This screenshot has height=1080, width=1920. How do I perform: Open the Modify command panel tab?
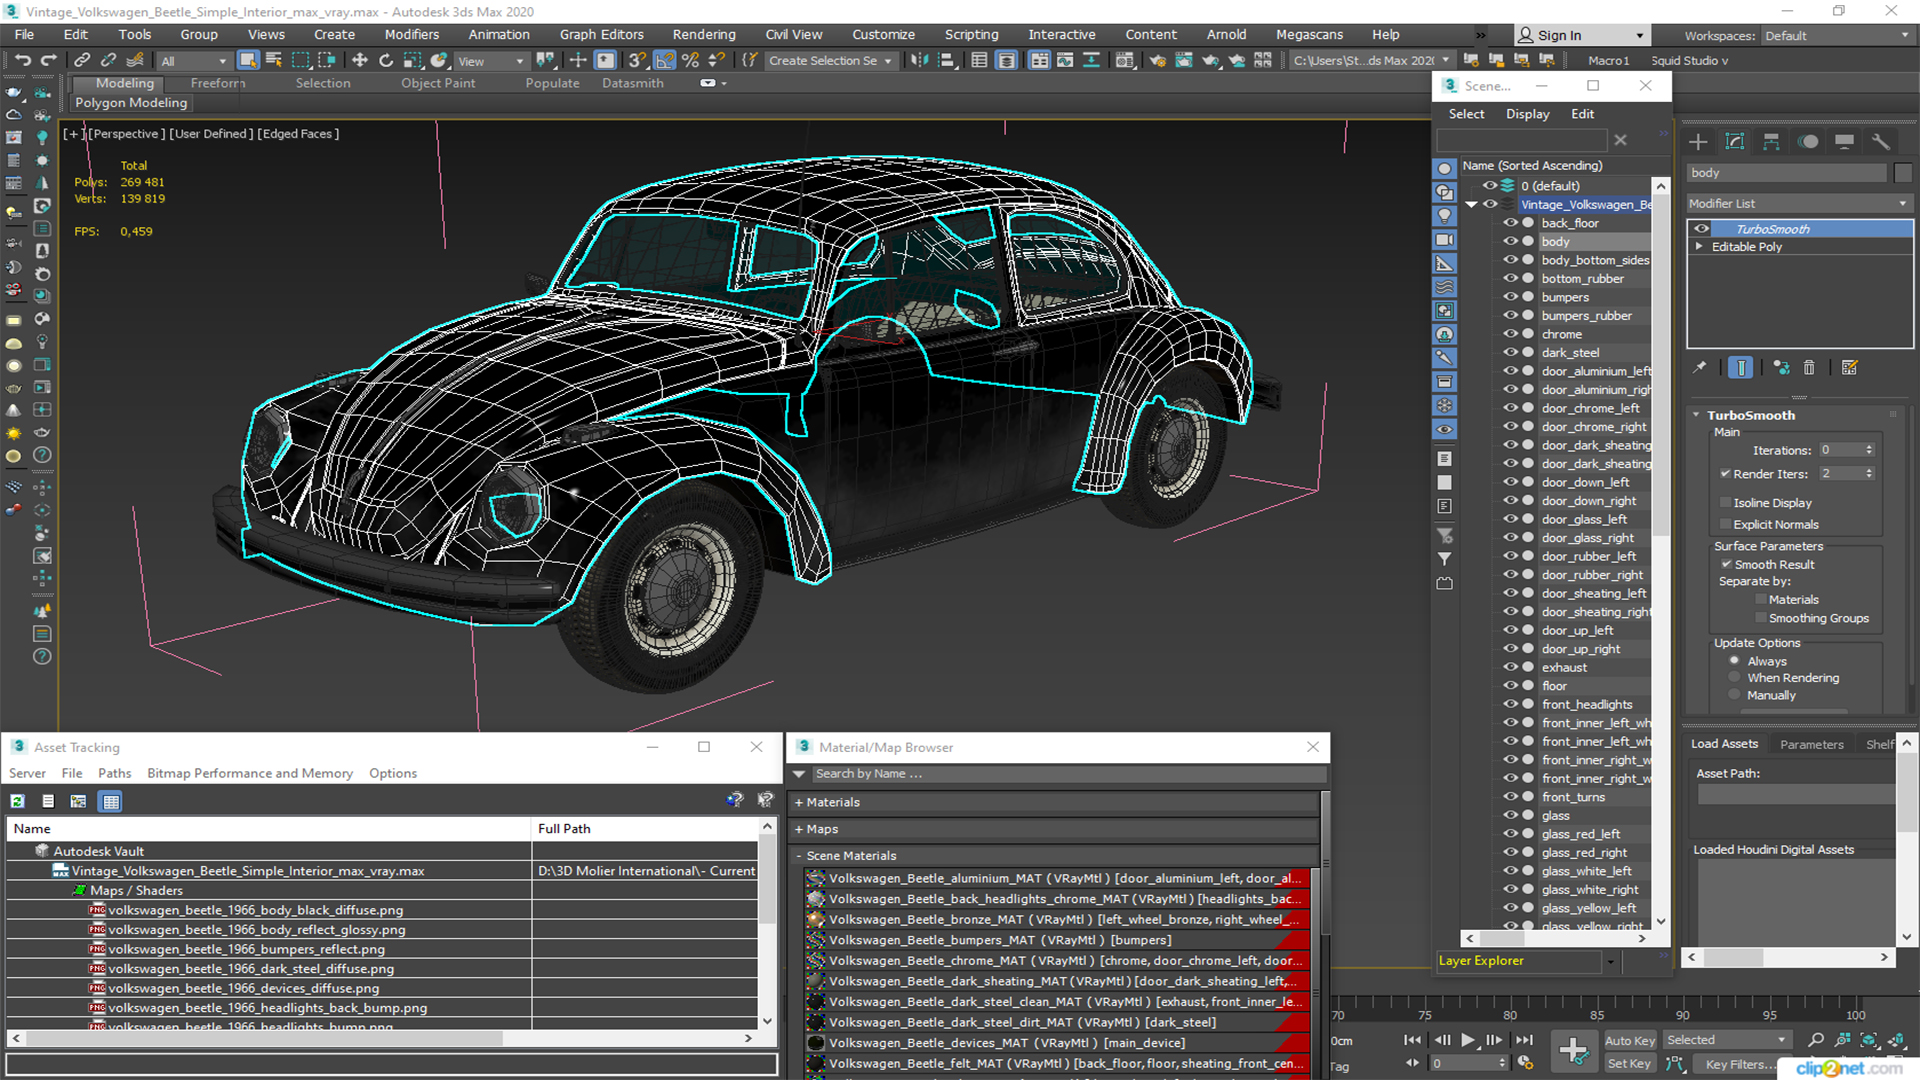1735,141
